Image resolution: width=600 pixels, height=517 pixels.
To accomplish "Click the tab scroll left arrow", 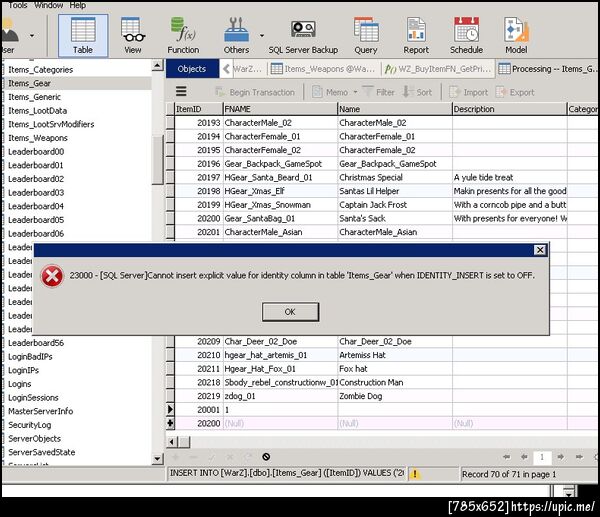I will (x=226, y=69).
